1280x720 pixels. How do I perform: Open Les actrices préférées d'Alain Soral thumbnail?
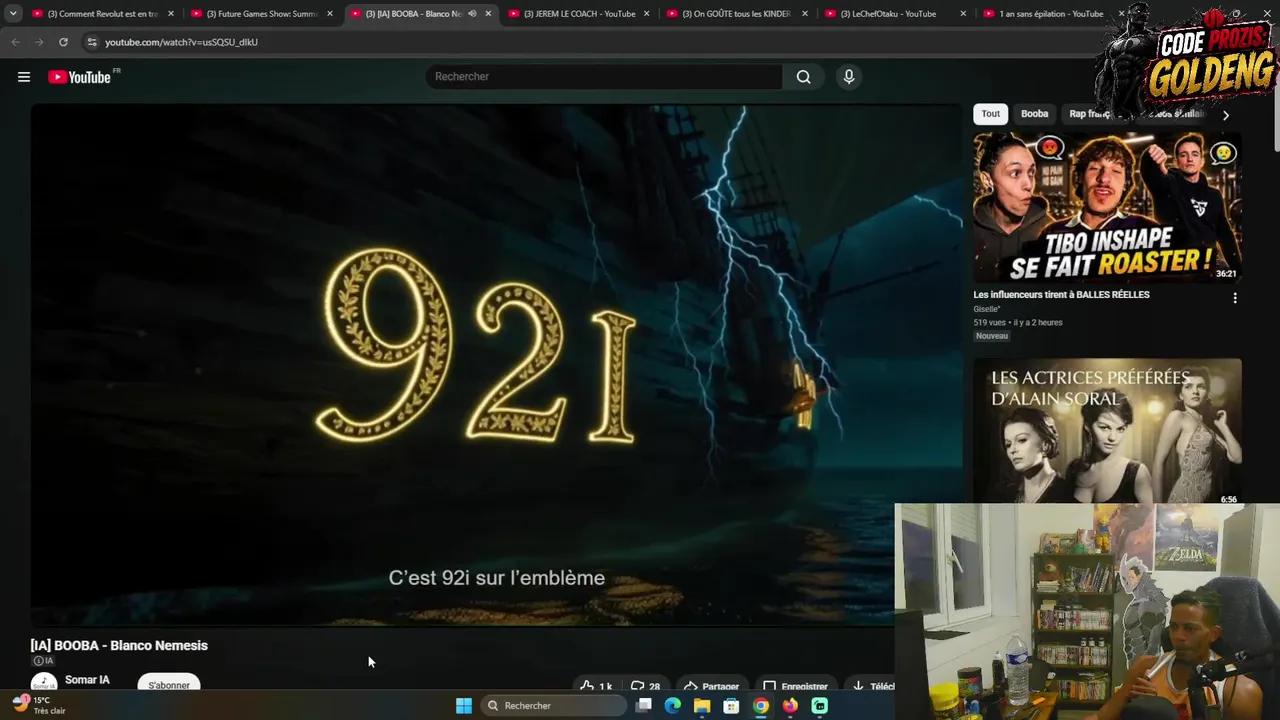point(1107,433)
